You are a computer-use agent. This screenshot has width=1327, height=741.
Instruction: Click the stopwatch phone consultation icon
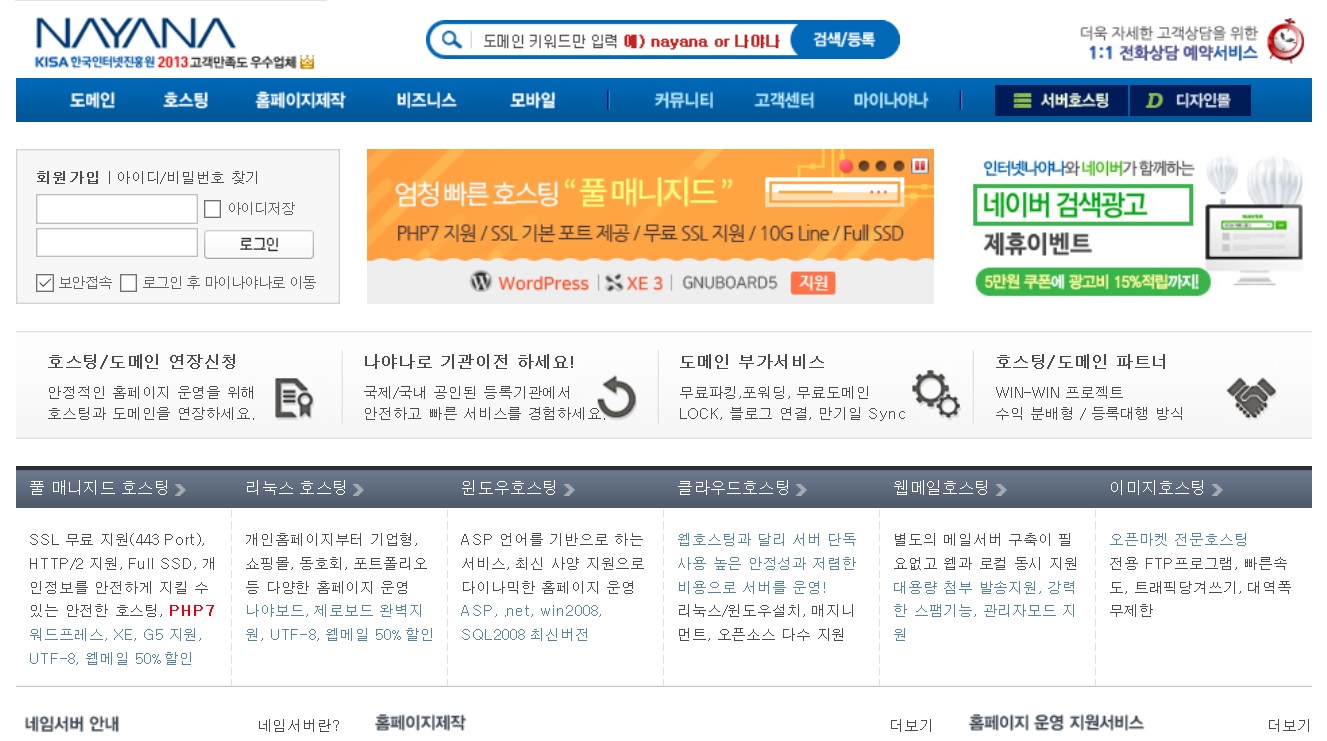click(1285, 40)
